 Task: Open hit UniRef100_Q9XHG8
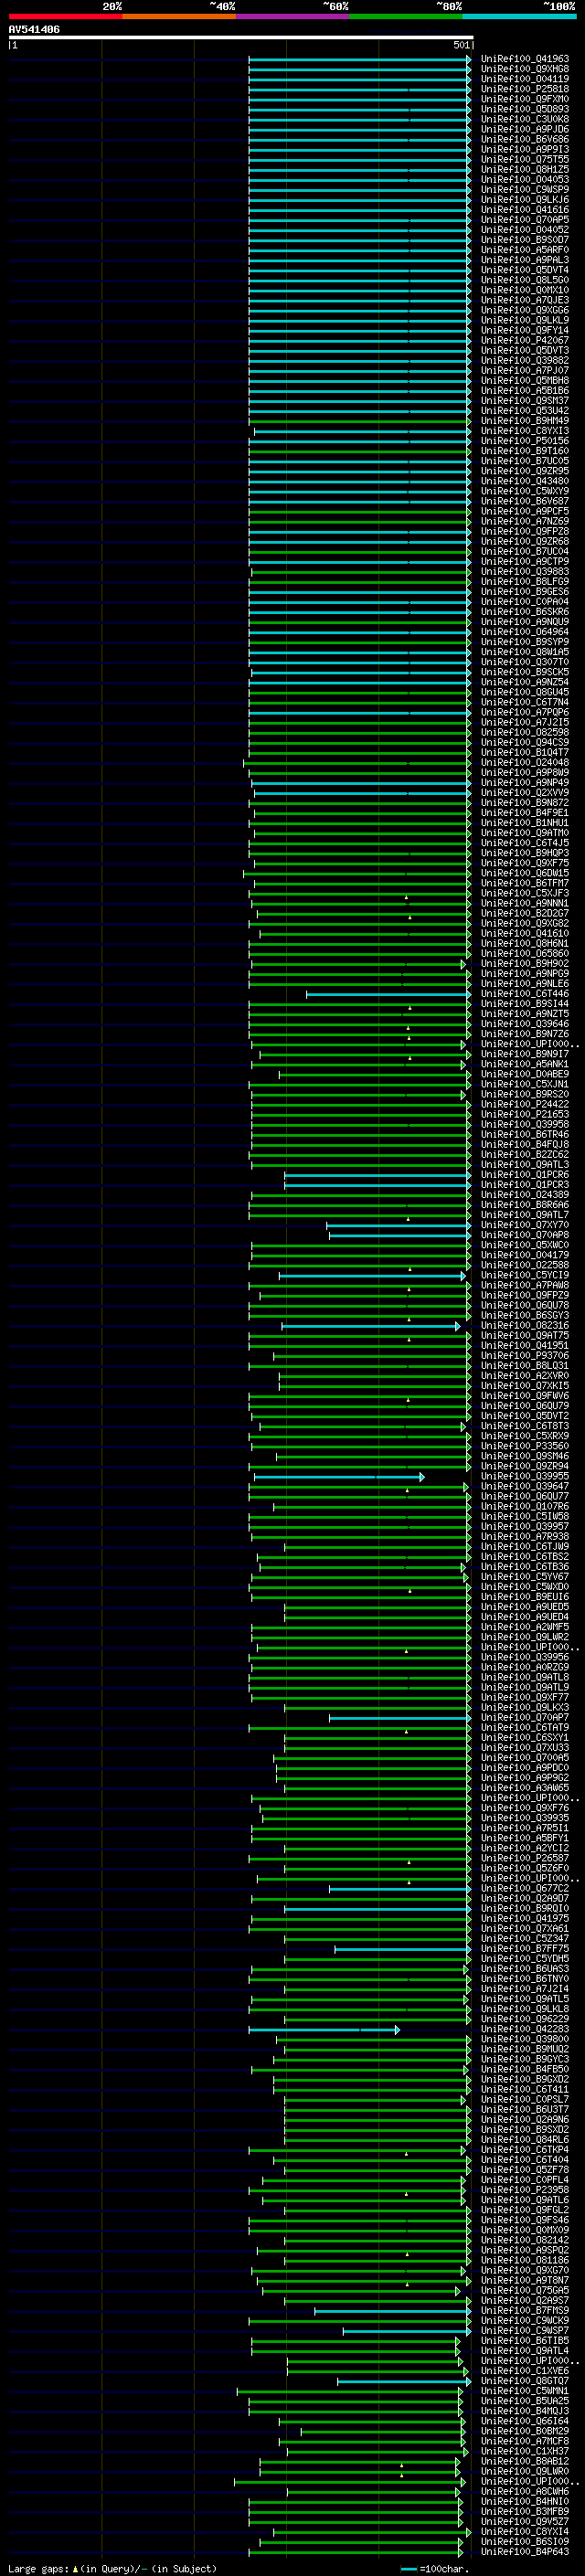pos(524,69)
